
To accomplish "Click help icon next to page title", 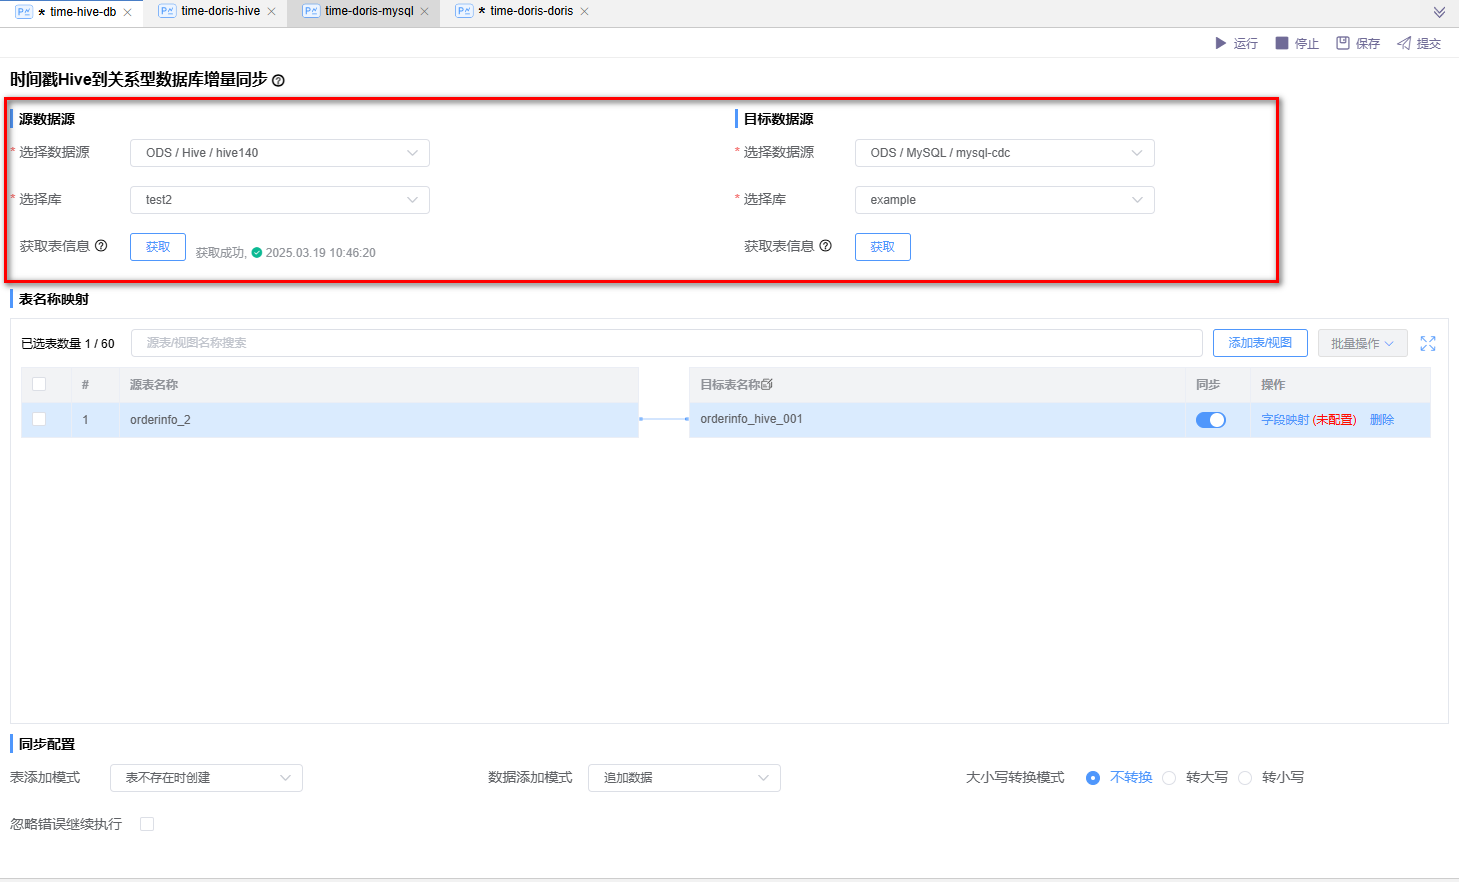I will [x=278, y=81].
